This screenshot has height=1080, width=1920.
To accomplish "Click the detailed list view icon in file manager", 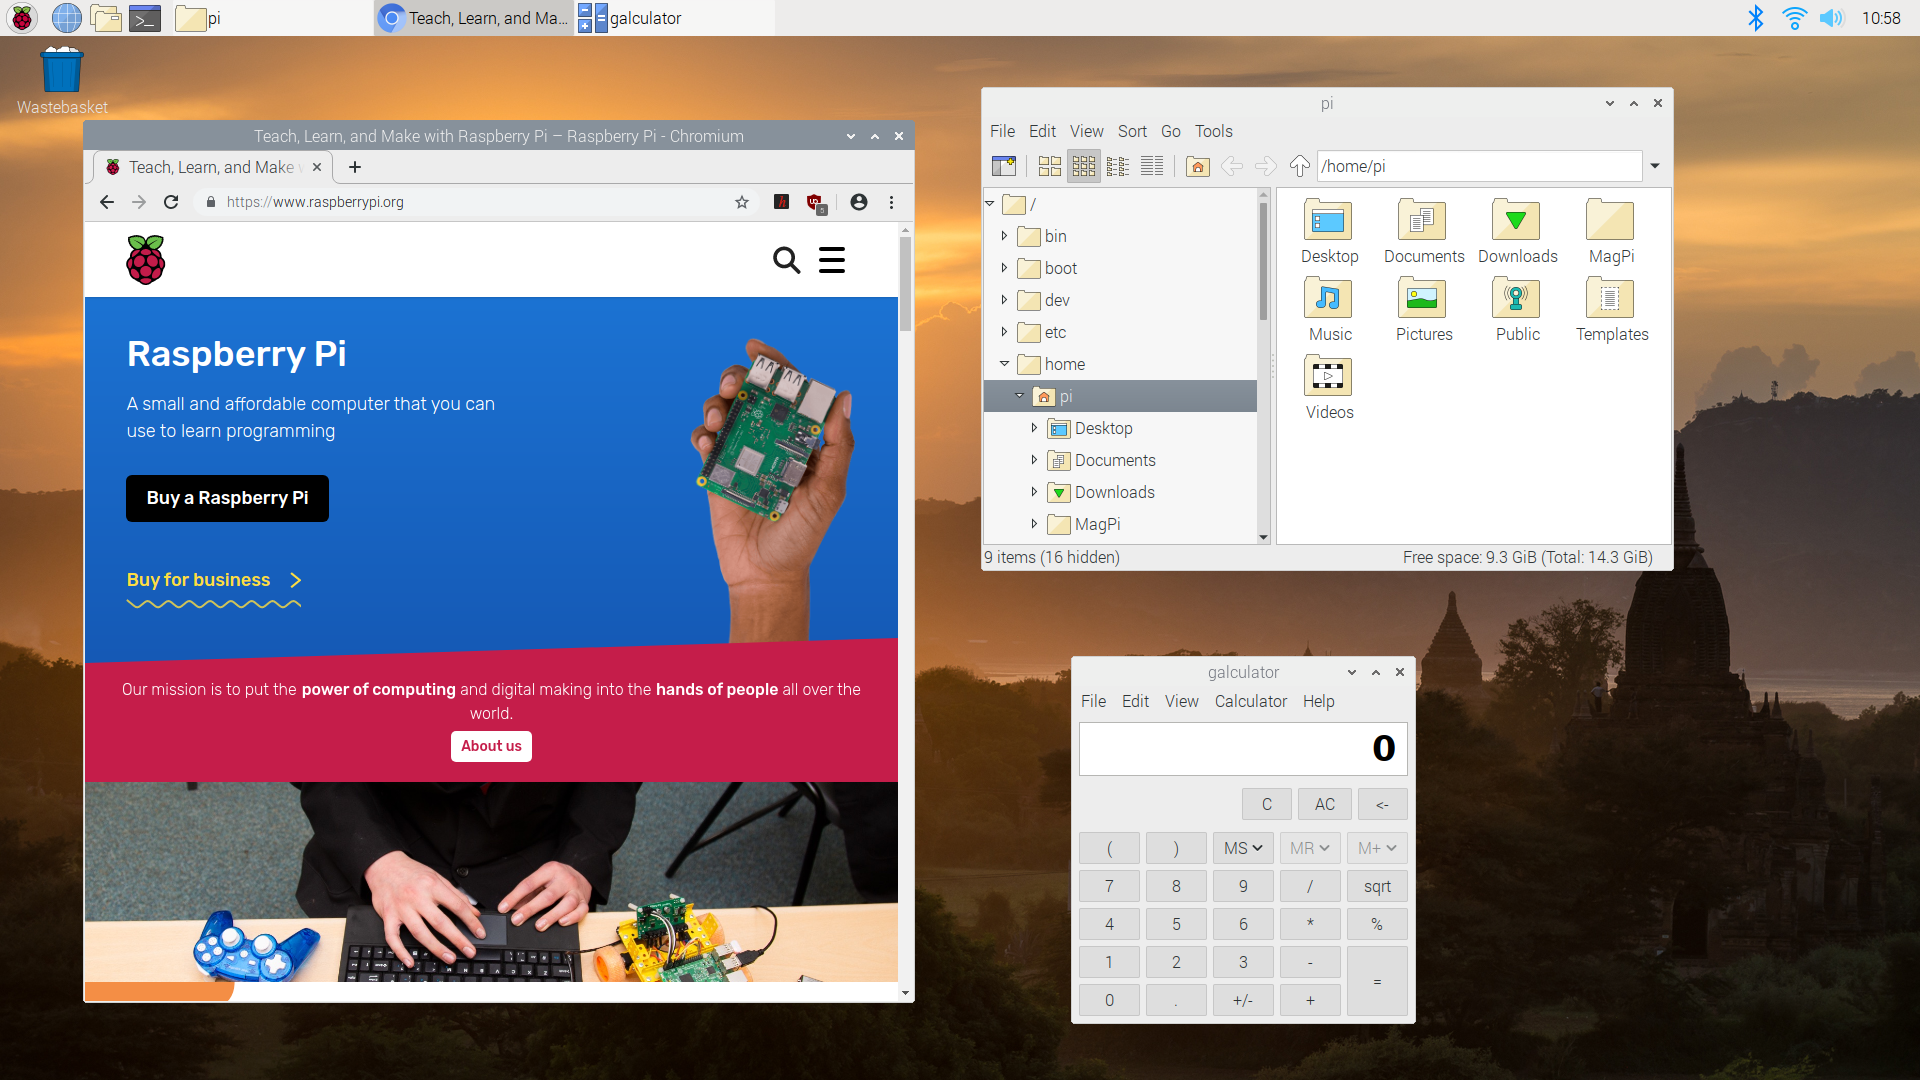I will point(1151,166).
